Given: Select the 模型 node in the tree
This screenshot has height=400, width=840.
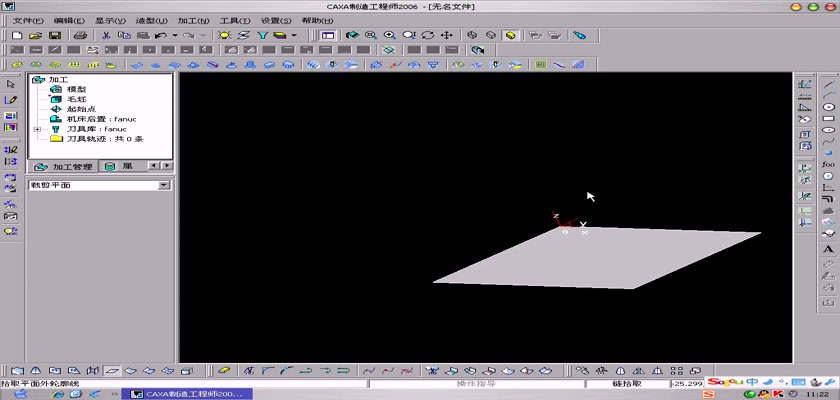Looking at the screenshot, I should 77,89.
